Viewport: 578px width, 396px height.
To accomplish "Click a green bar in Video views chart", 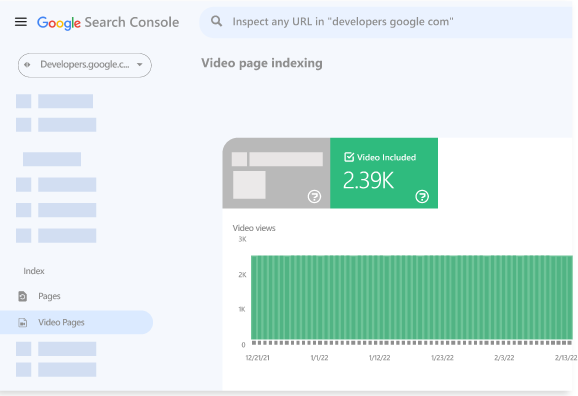I will 412,297.
